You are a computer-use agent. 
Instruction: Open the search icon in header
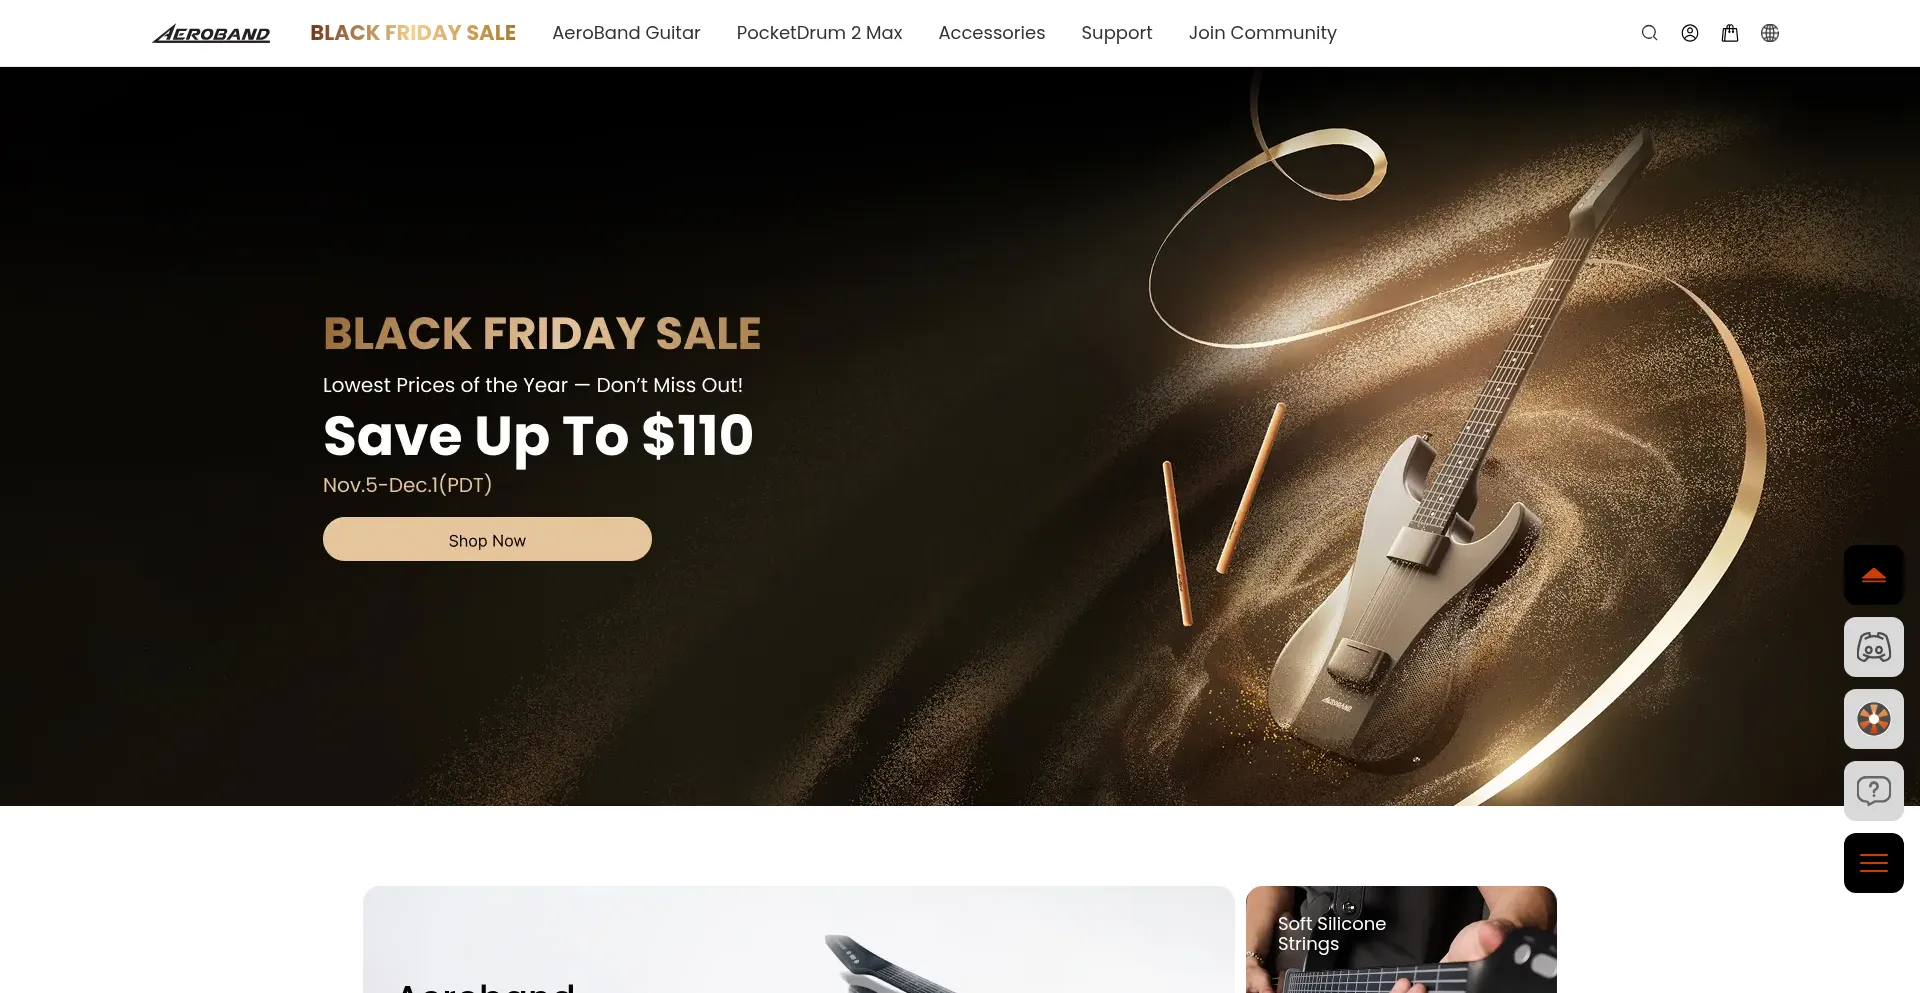point(1650,33)
